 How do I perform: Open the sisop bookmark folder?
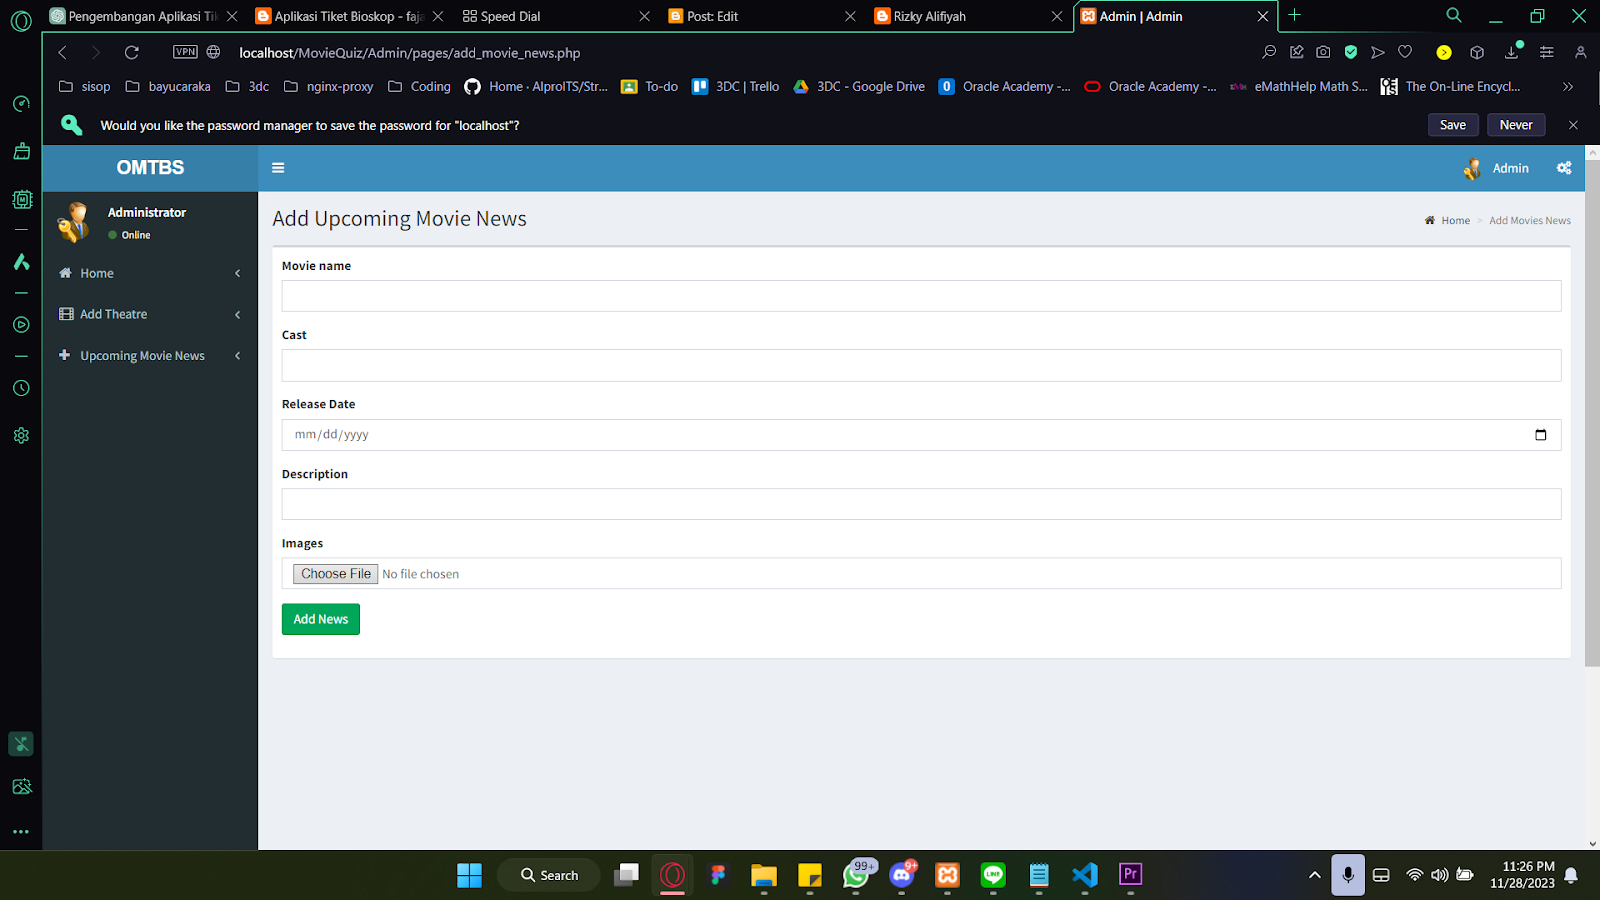pos(85,87)
